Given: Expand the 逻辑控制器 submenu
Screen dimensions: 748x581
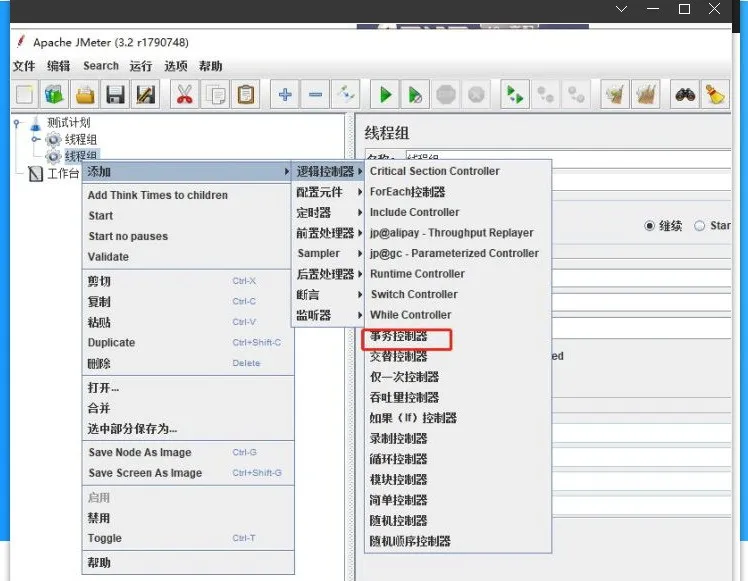Looking at the screenshot, I should 328,171.
